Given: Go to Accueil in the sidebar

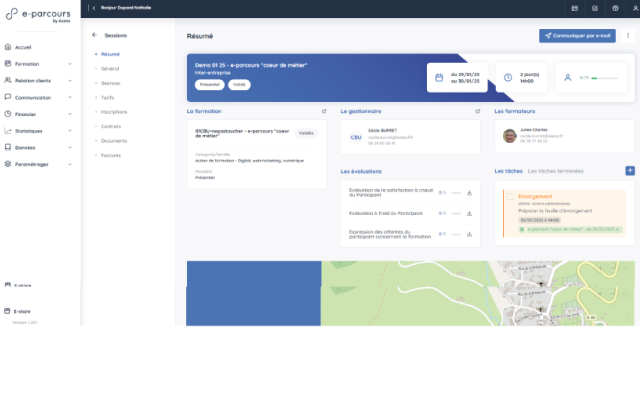Looking at the screenshot, I should [24, 47].
